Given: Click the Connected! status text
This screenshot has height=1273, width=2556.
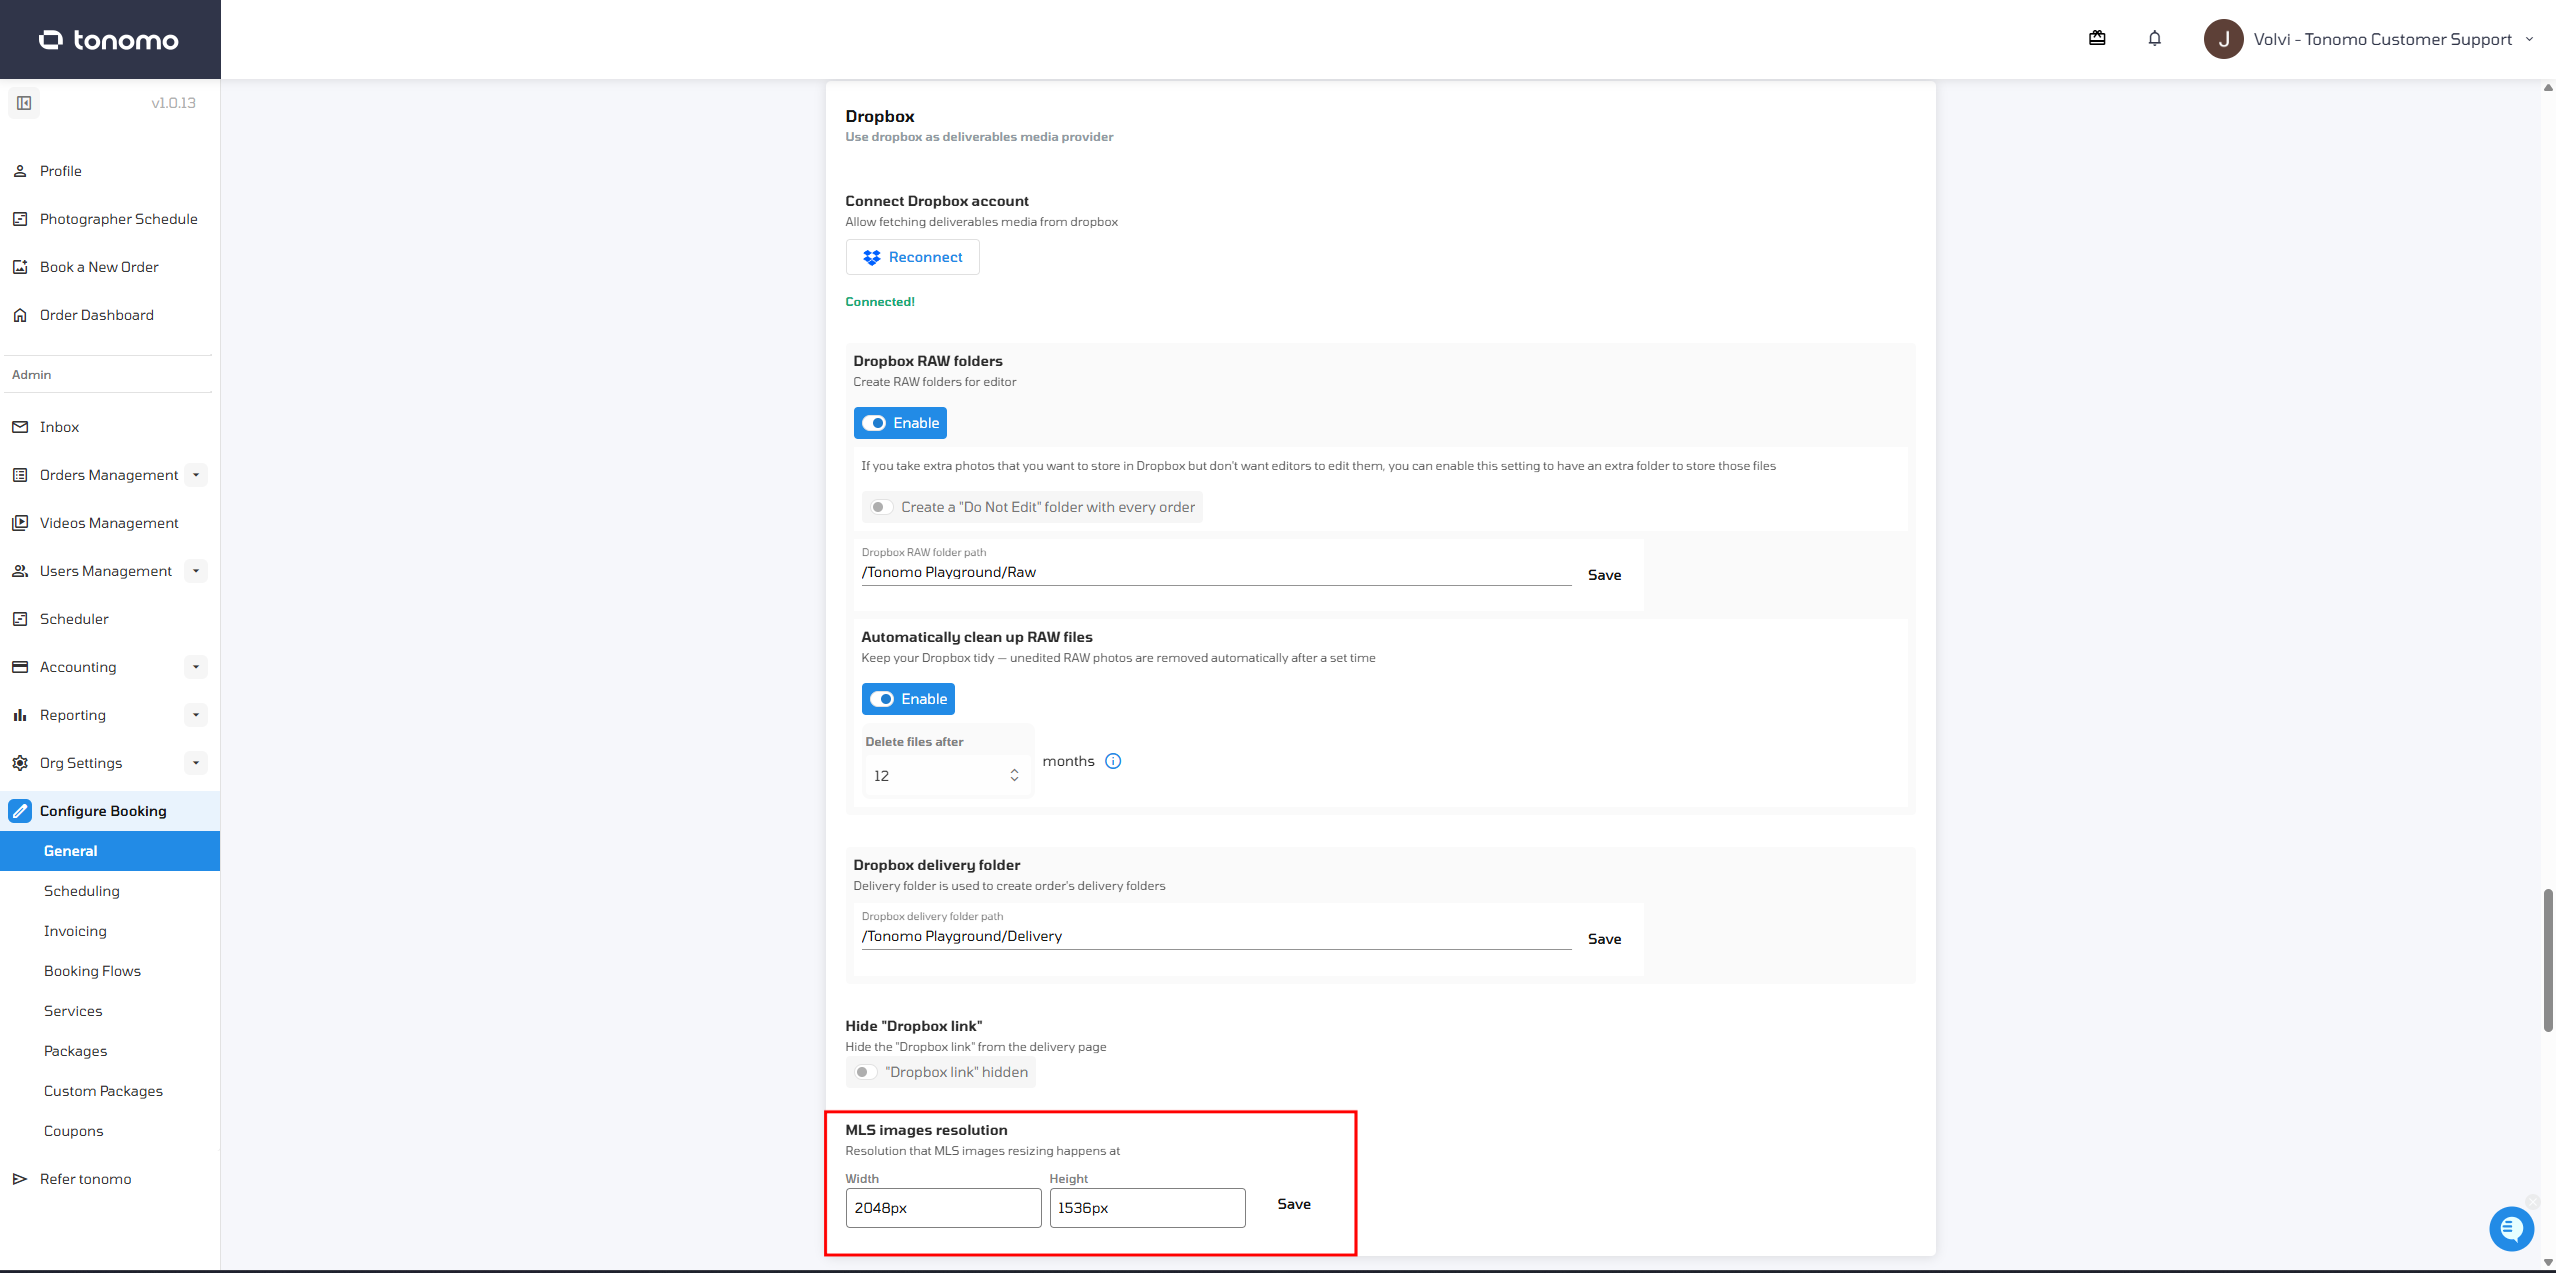Looking at the screenshot, I should click(880, 302).
